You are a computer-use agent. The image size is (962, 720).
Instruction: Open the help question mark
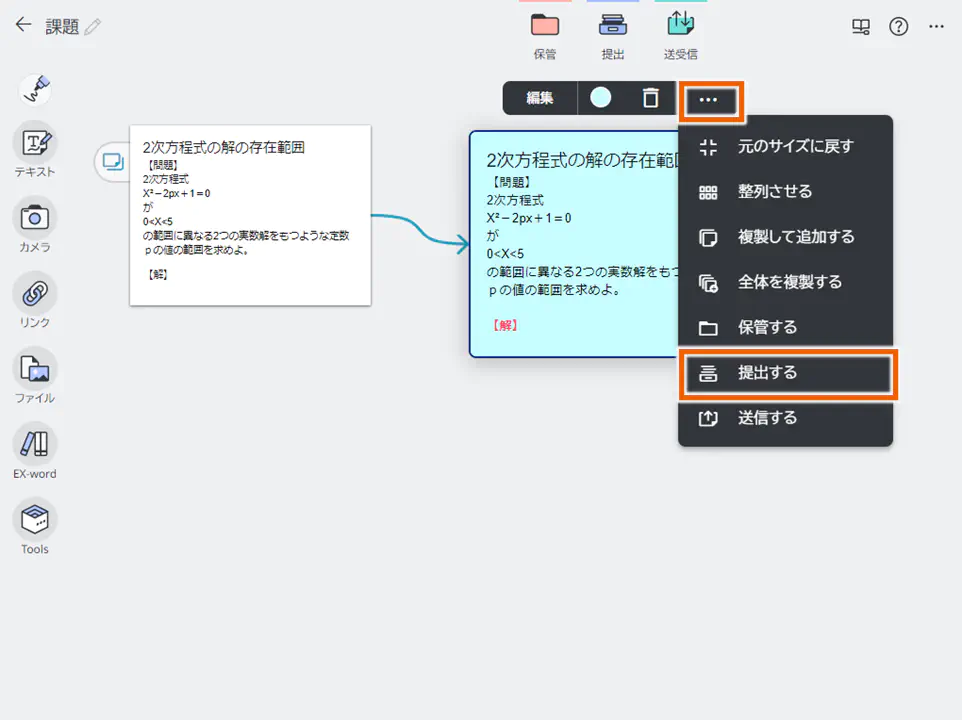click(898, 27)
